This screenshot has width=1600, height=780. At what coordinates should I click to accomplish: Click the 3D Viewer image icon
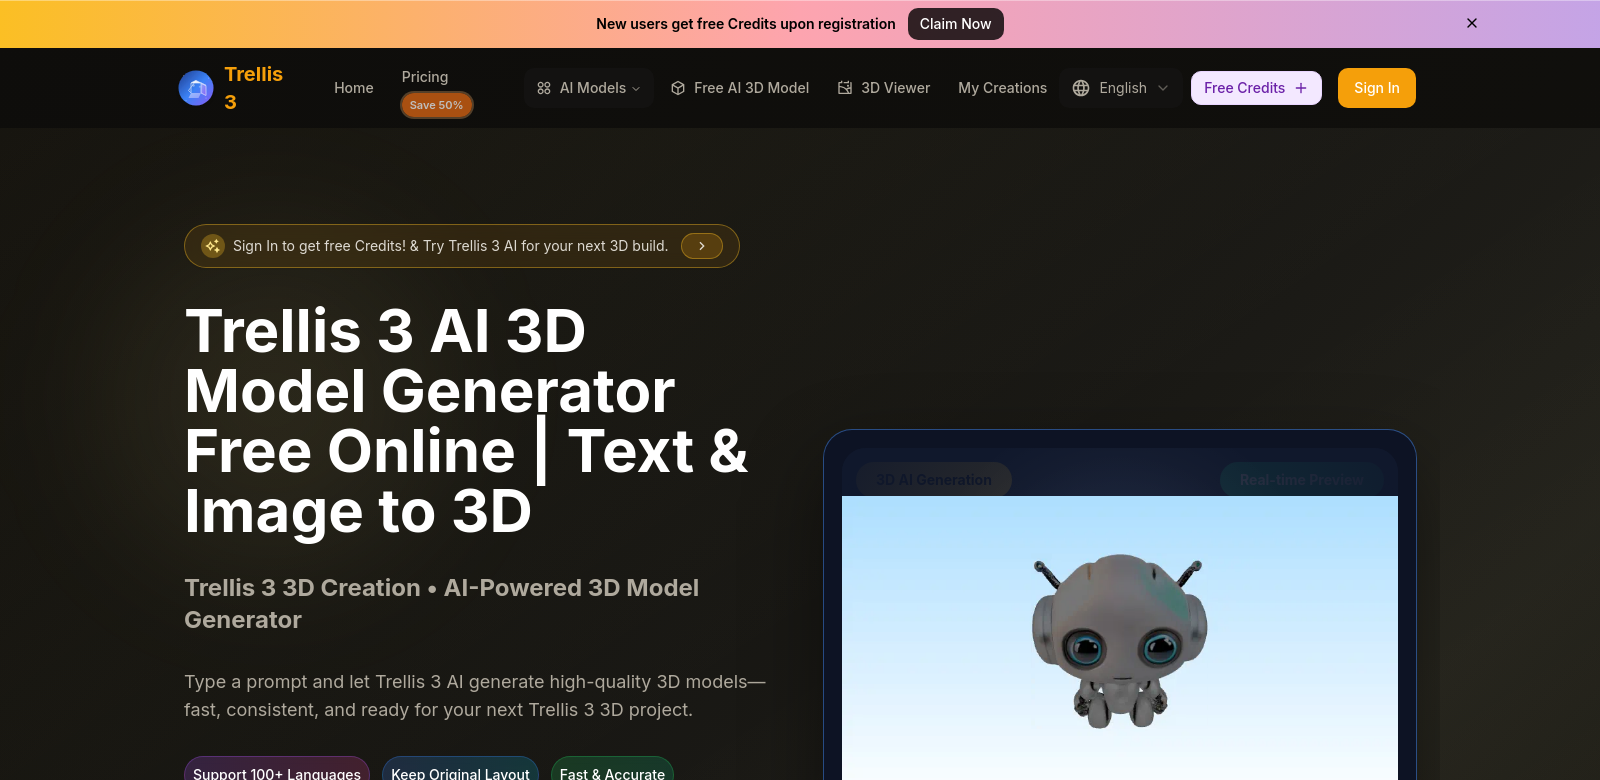tap(845, 88)
